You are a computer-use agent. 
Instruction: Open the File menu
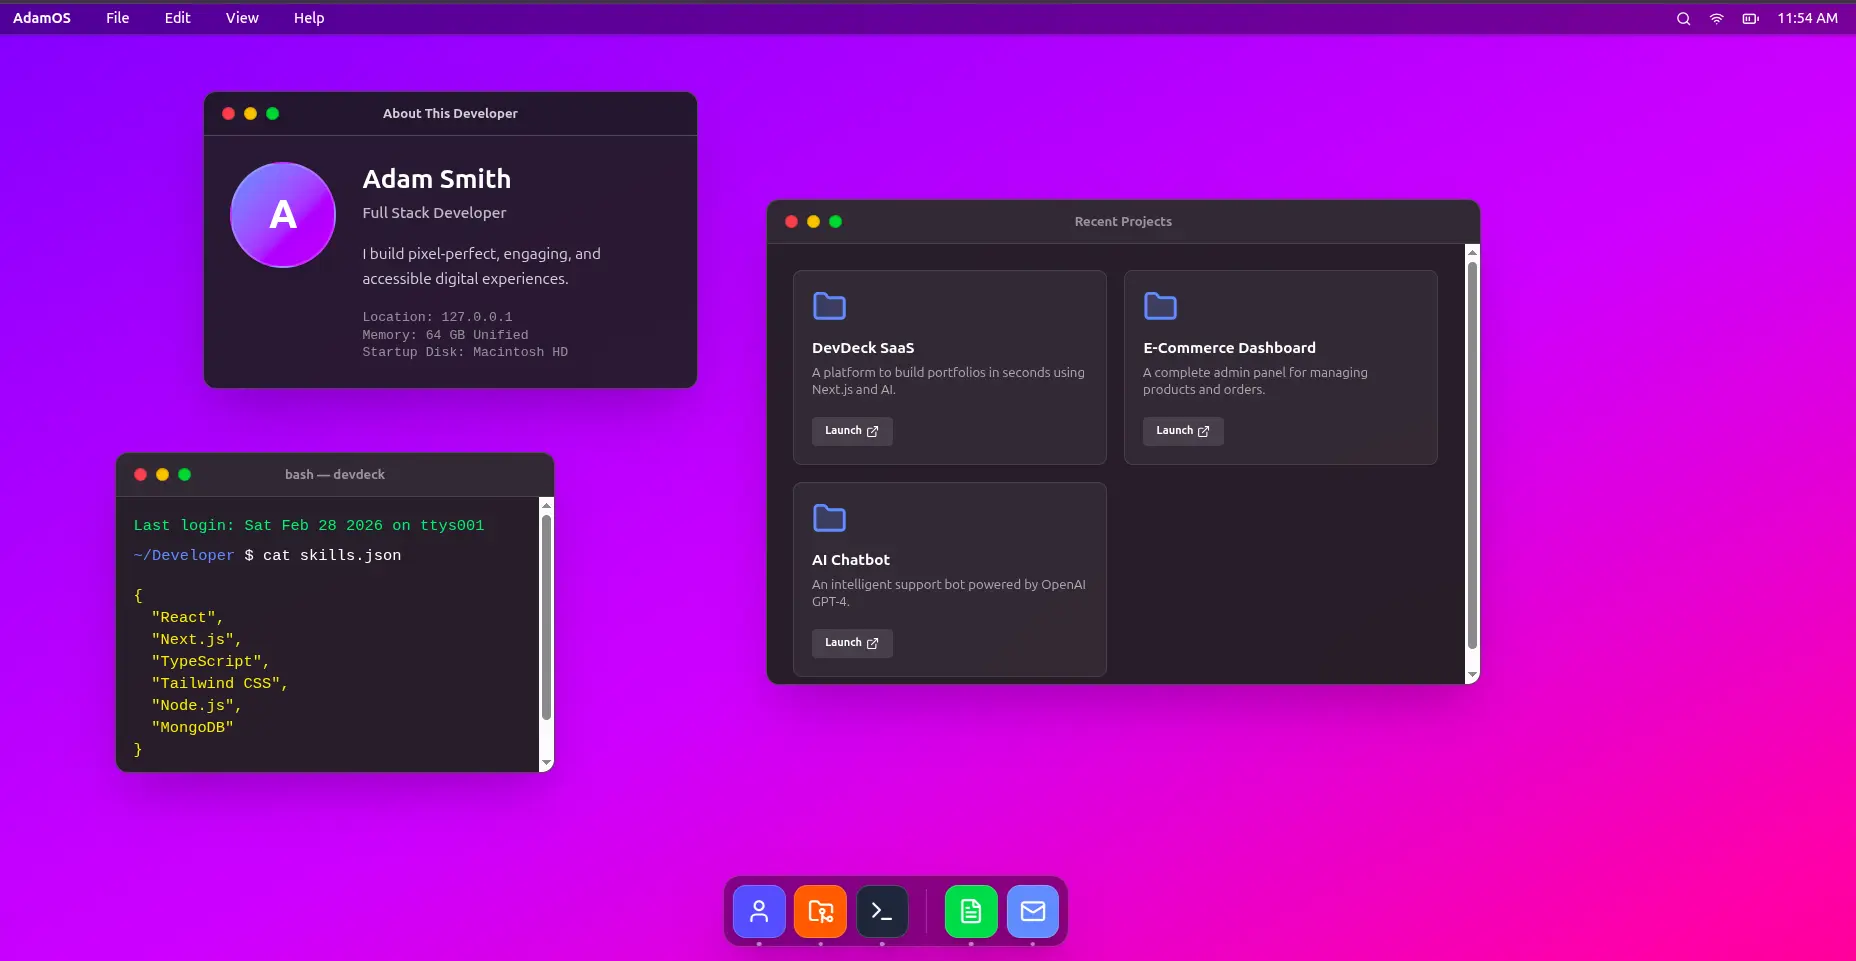point(118,18)
